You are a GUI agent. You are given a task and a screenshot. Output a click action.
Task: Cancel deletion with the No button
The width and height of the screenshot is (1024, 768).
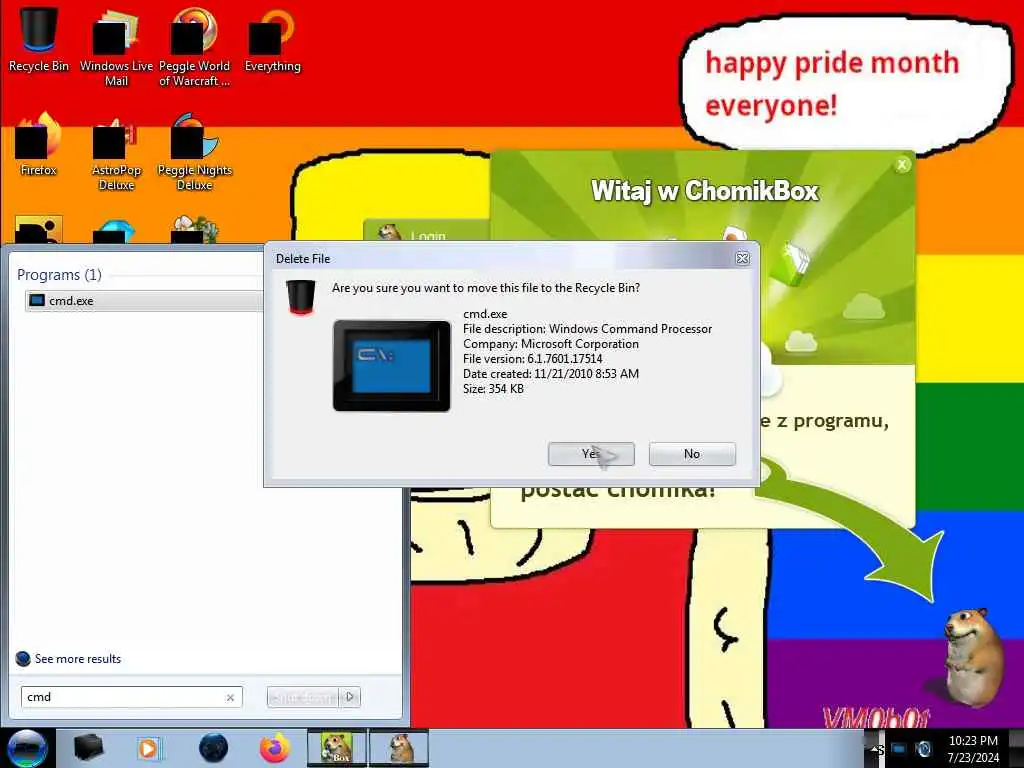[692, 454]
